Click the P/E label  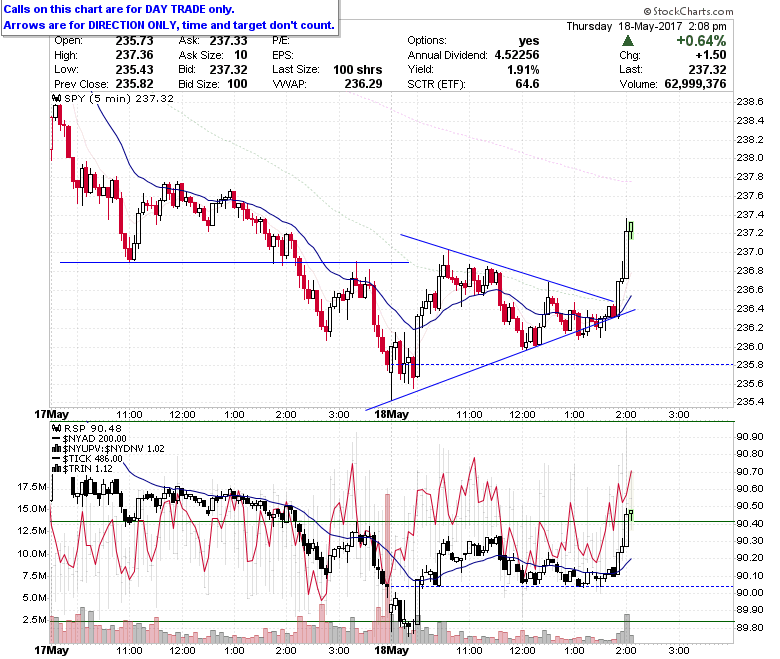coord(281,41)
